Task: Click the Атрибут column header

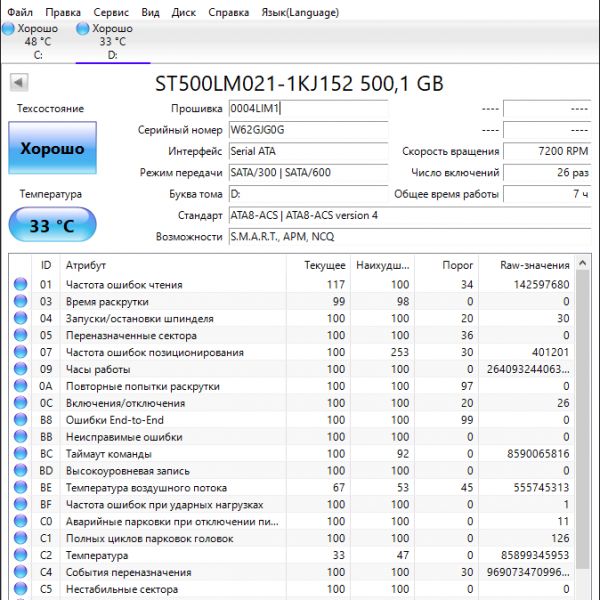Action: pyautogui.click(x=173, y=265)
